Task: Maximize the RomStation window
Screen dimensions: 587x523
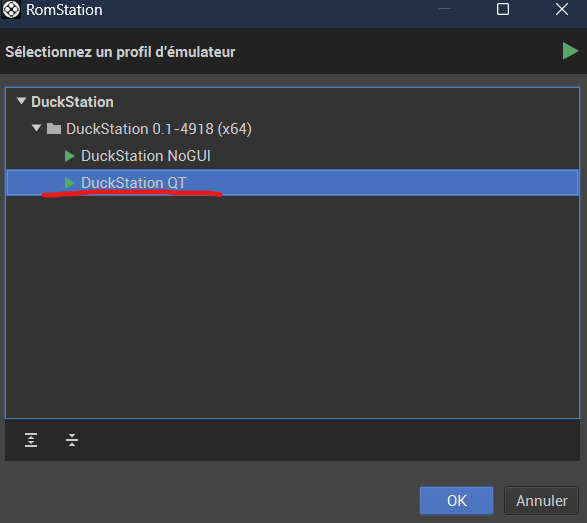Action: point(503,9)
